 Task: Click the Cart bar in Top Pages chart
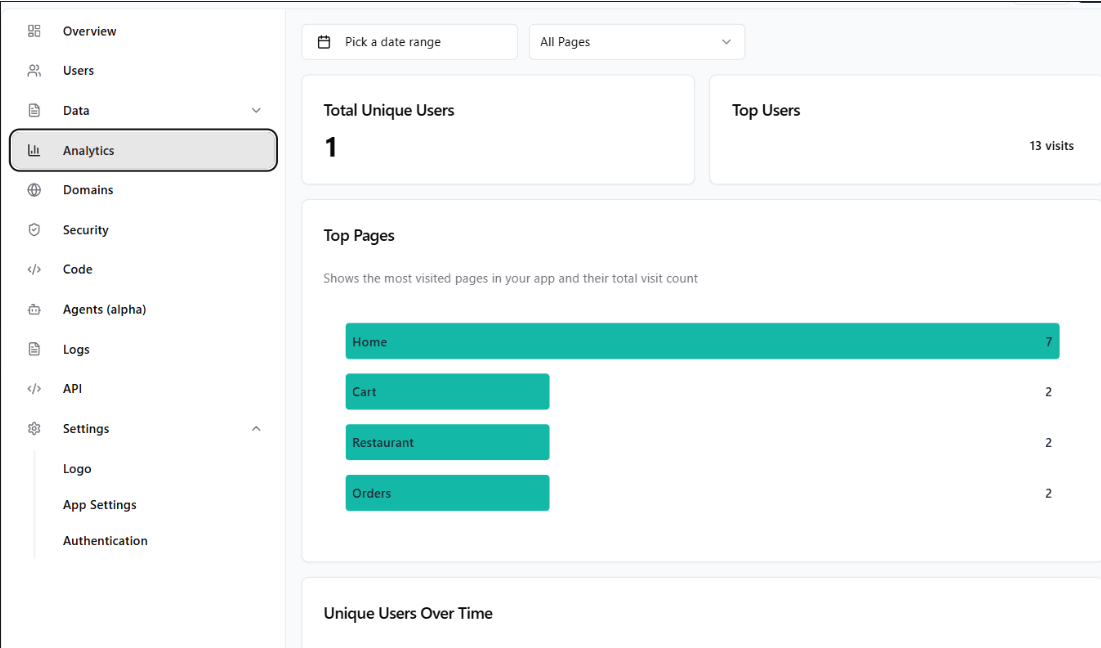point(447,391)
